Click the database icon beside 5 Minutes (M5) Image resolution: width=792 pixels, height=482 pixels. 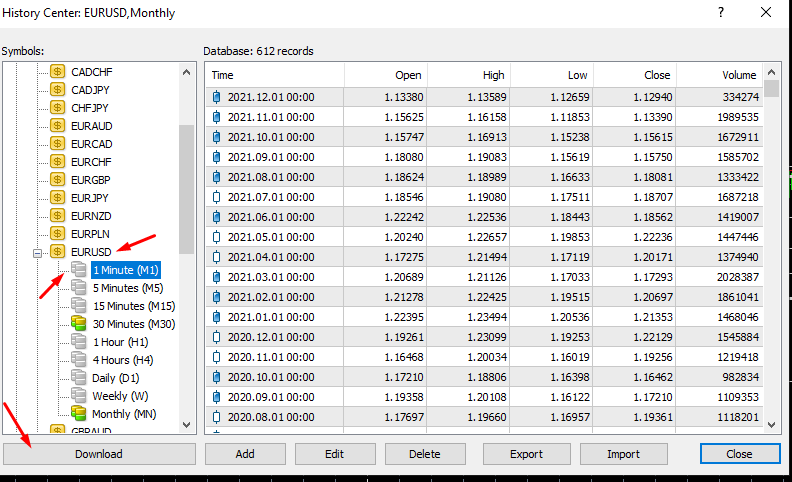[78, 287]
